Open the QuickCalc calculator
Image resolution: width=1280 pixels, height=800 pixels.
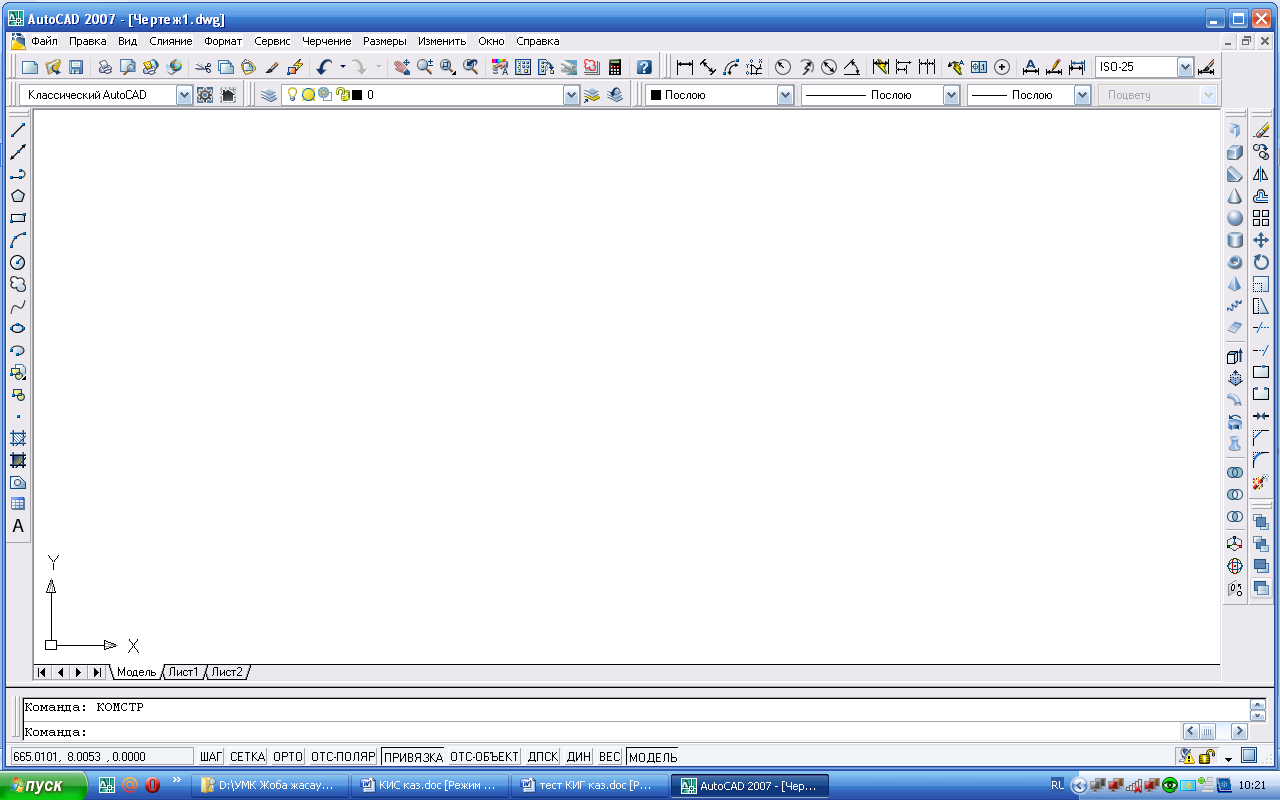pyautogui.click(x=615, y=67)
